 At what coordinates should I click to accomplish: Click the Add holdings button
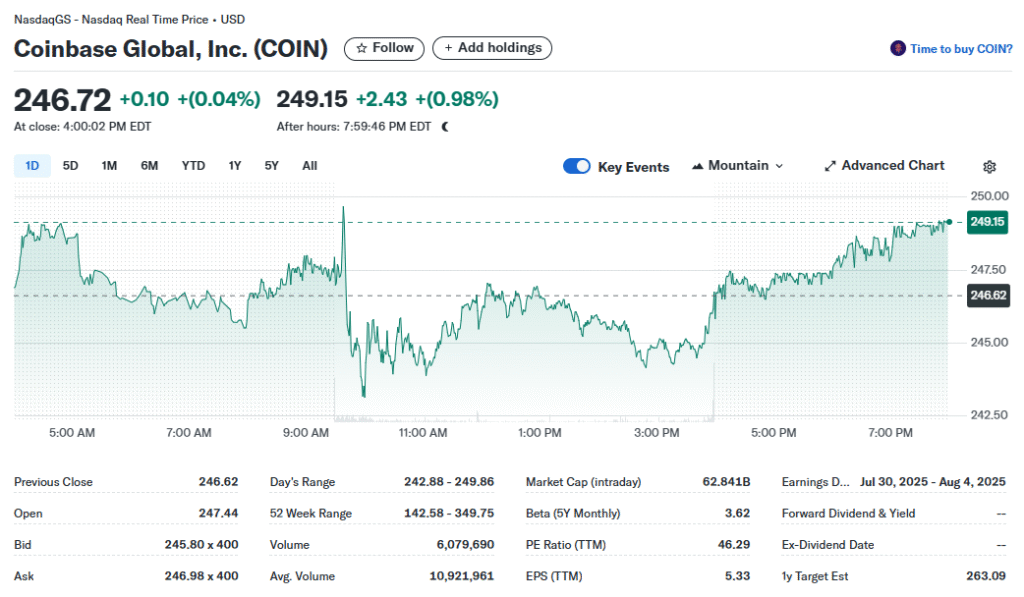coord(492,48)
